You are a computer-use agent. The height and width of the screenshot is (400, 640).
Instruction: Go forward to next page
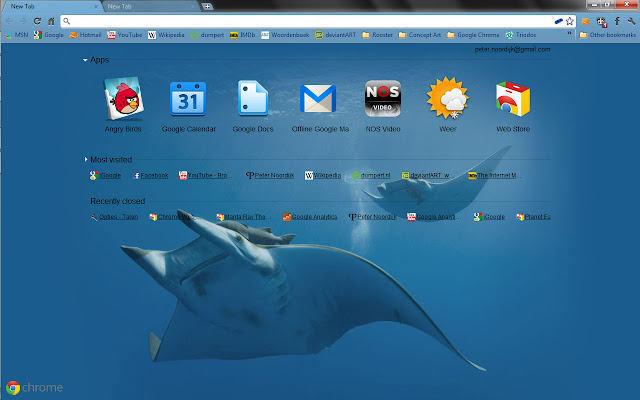pyautogui.click(x=23, y=21)
